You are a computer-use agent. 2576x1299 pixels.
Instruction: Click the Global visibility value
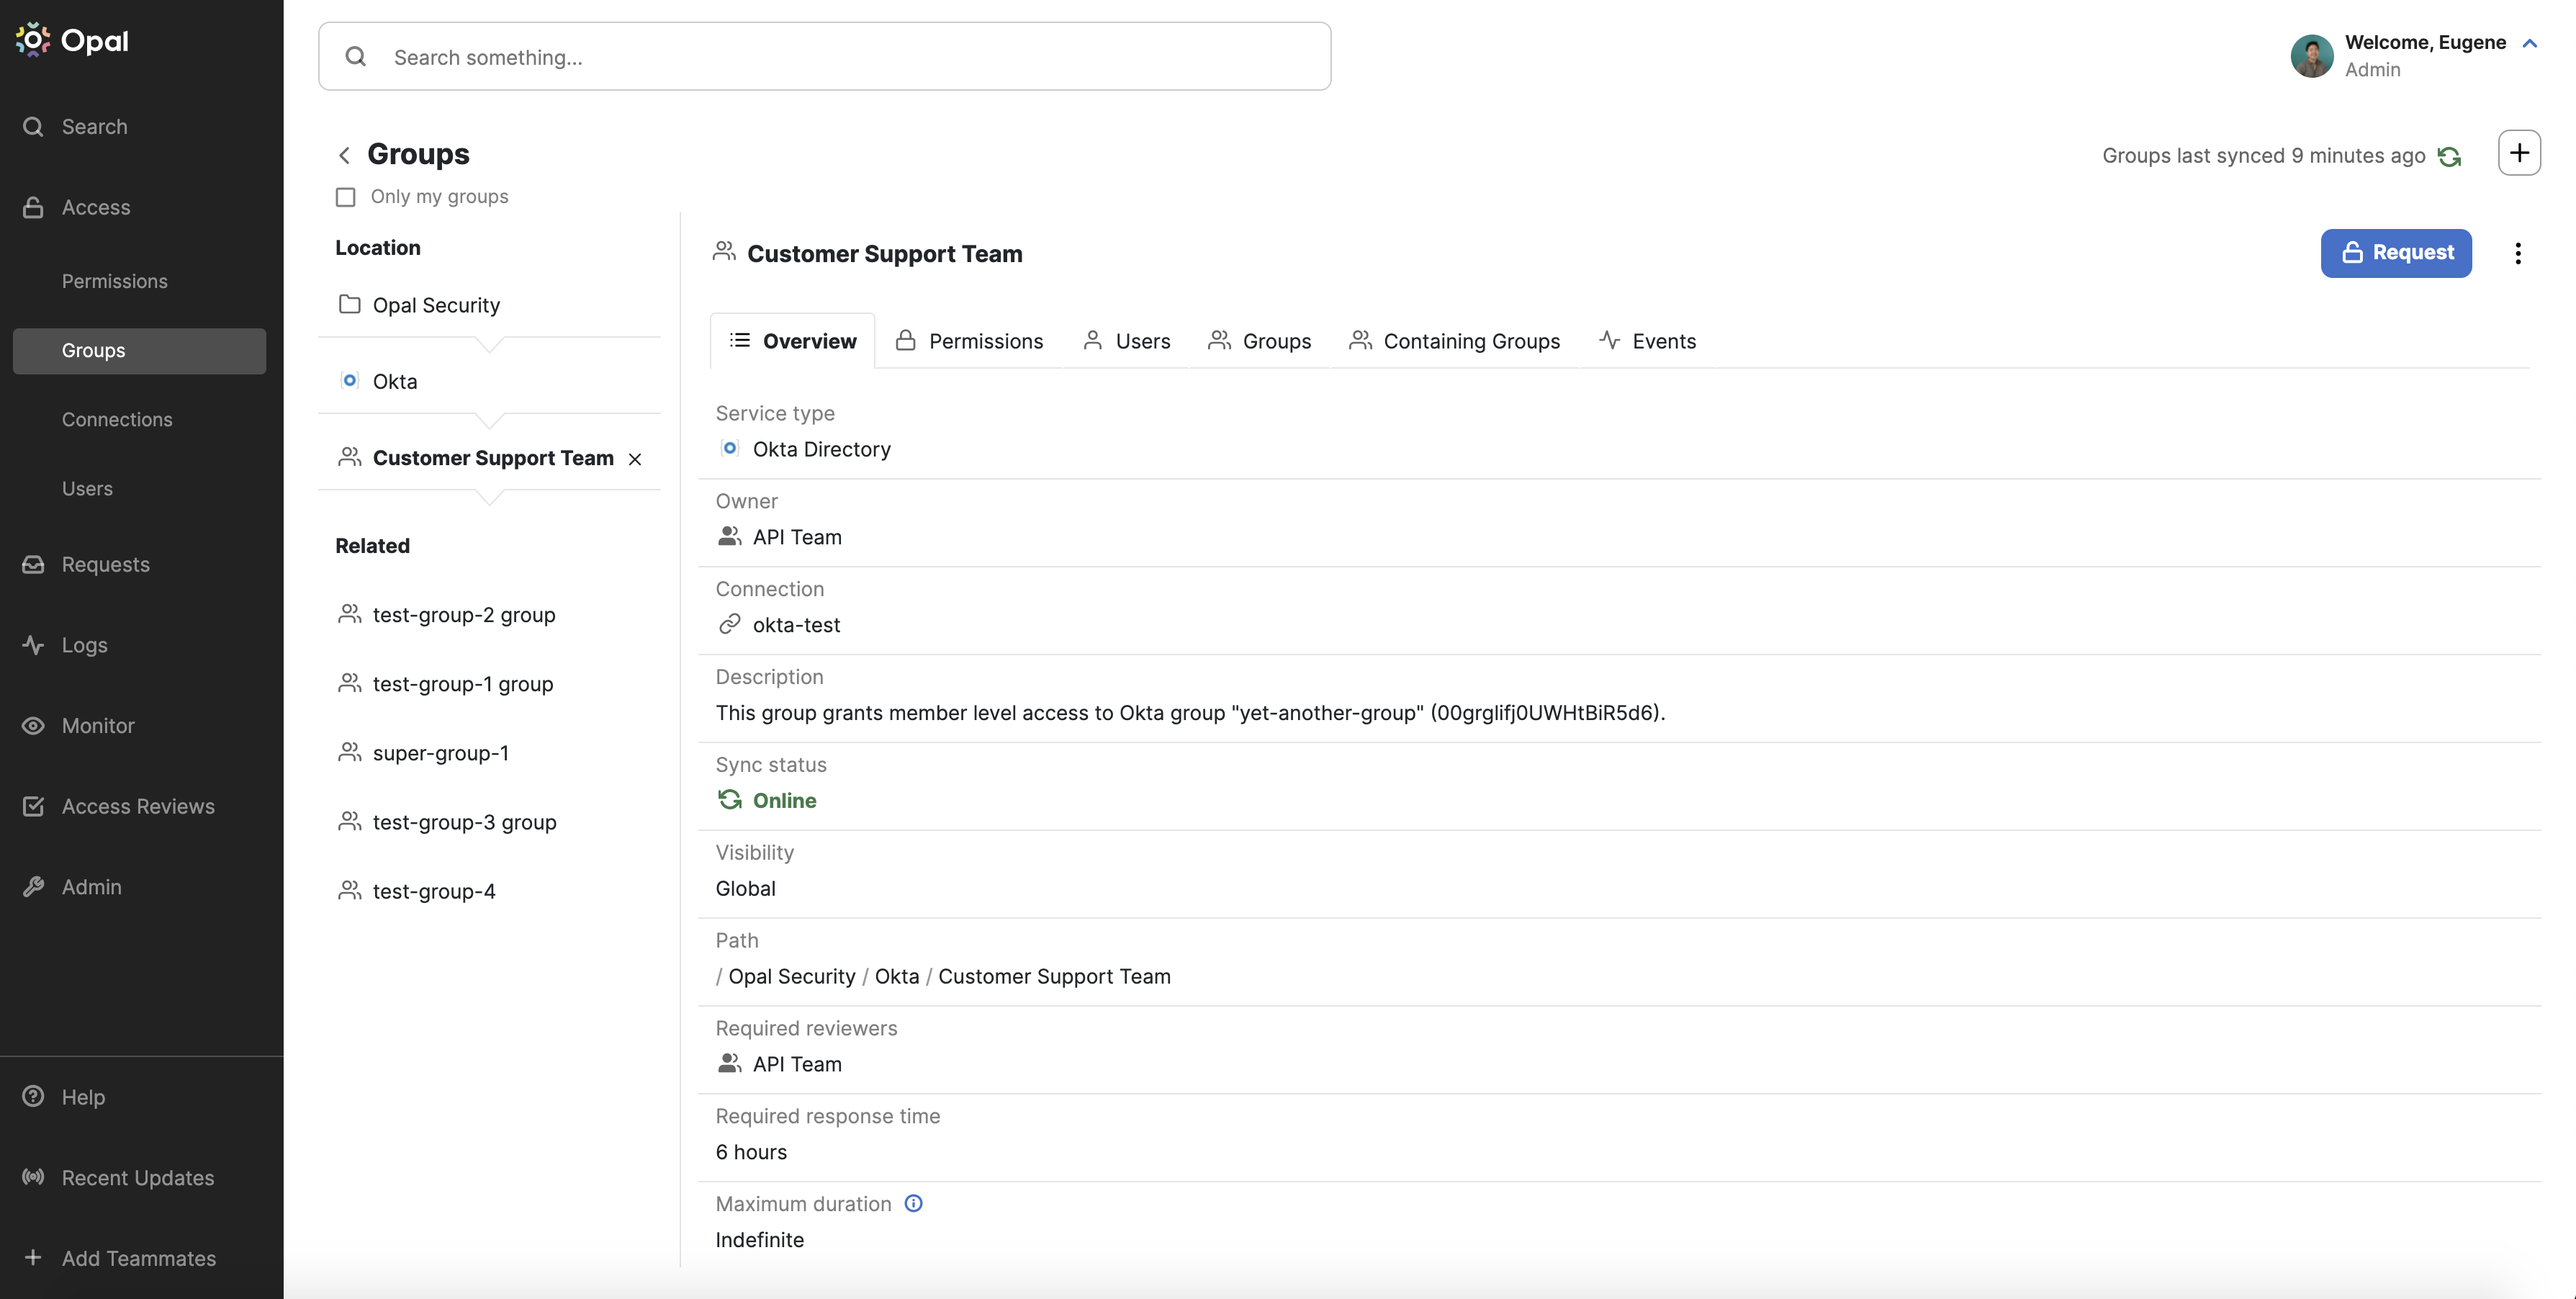pyautogui.click(x=745, y=888)
